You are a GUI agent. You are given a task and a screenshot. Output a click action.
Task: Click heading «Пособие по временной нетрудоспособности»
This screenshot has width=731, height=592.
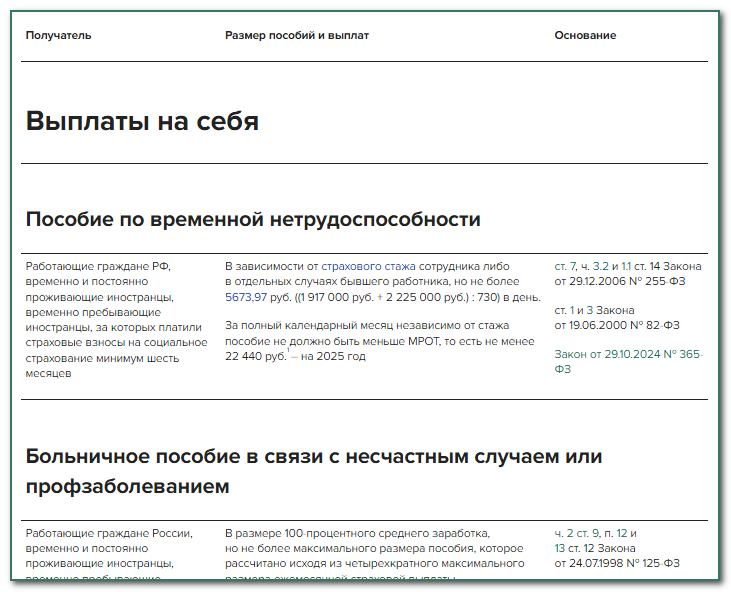pos(253,219)
